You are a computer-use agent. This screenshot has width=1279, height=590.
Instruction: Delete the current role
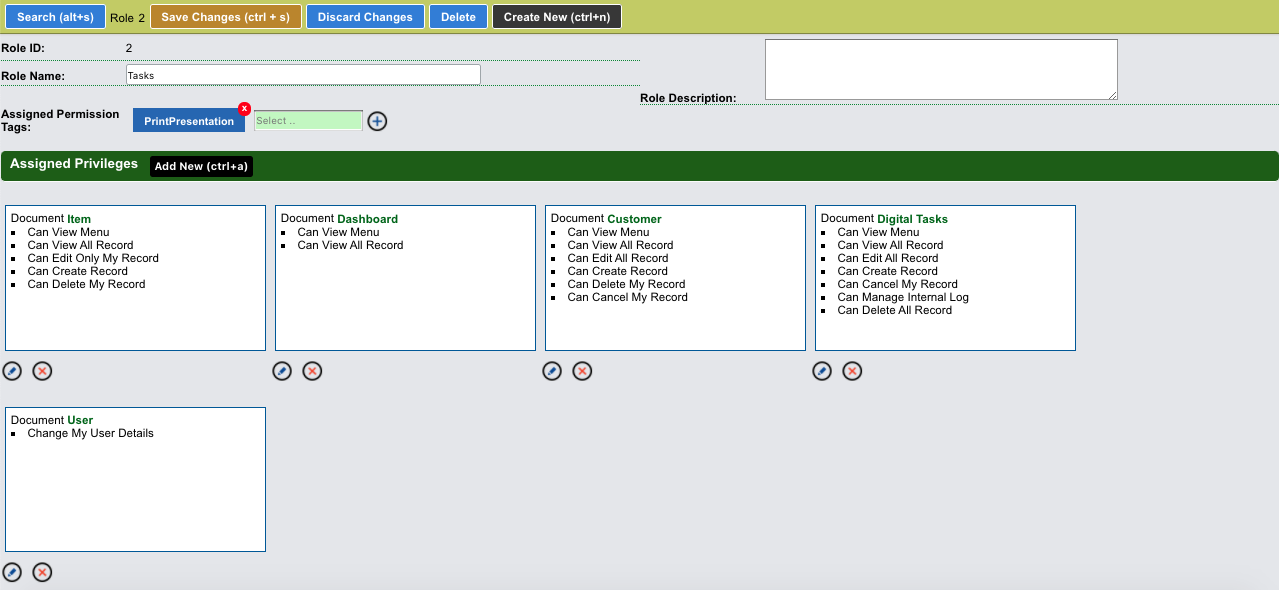458,16
